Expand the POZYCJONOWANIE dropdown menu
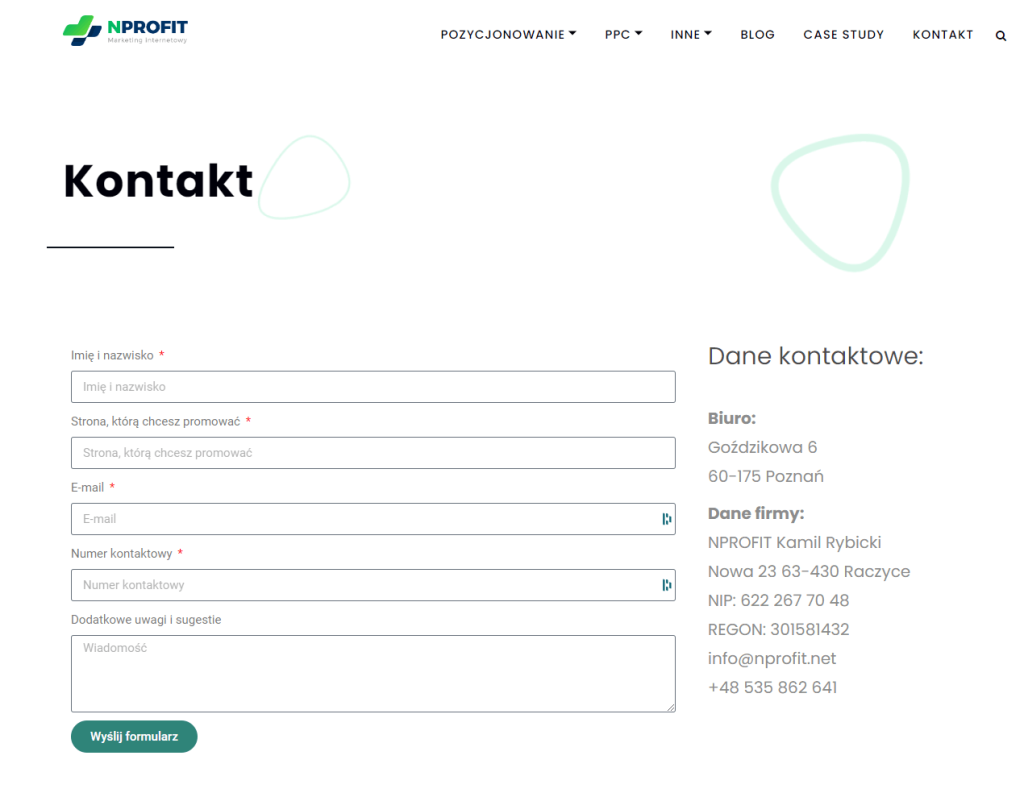The height and width of the screenshot is (793, 1024). click(x=508, y=34)
